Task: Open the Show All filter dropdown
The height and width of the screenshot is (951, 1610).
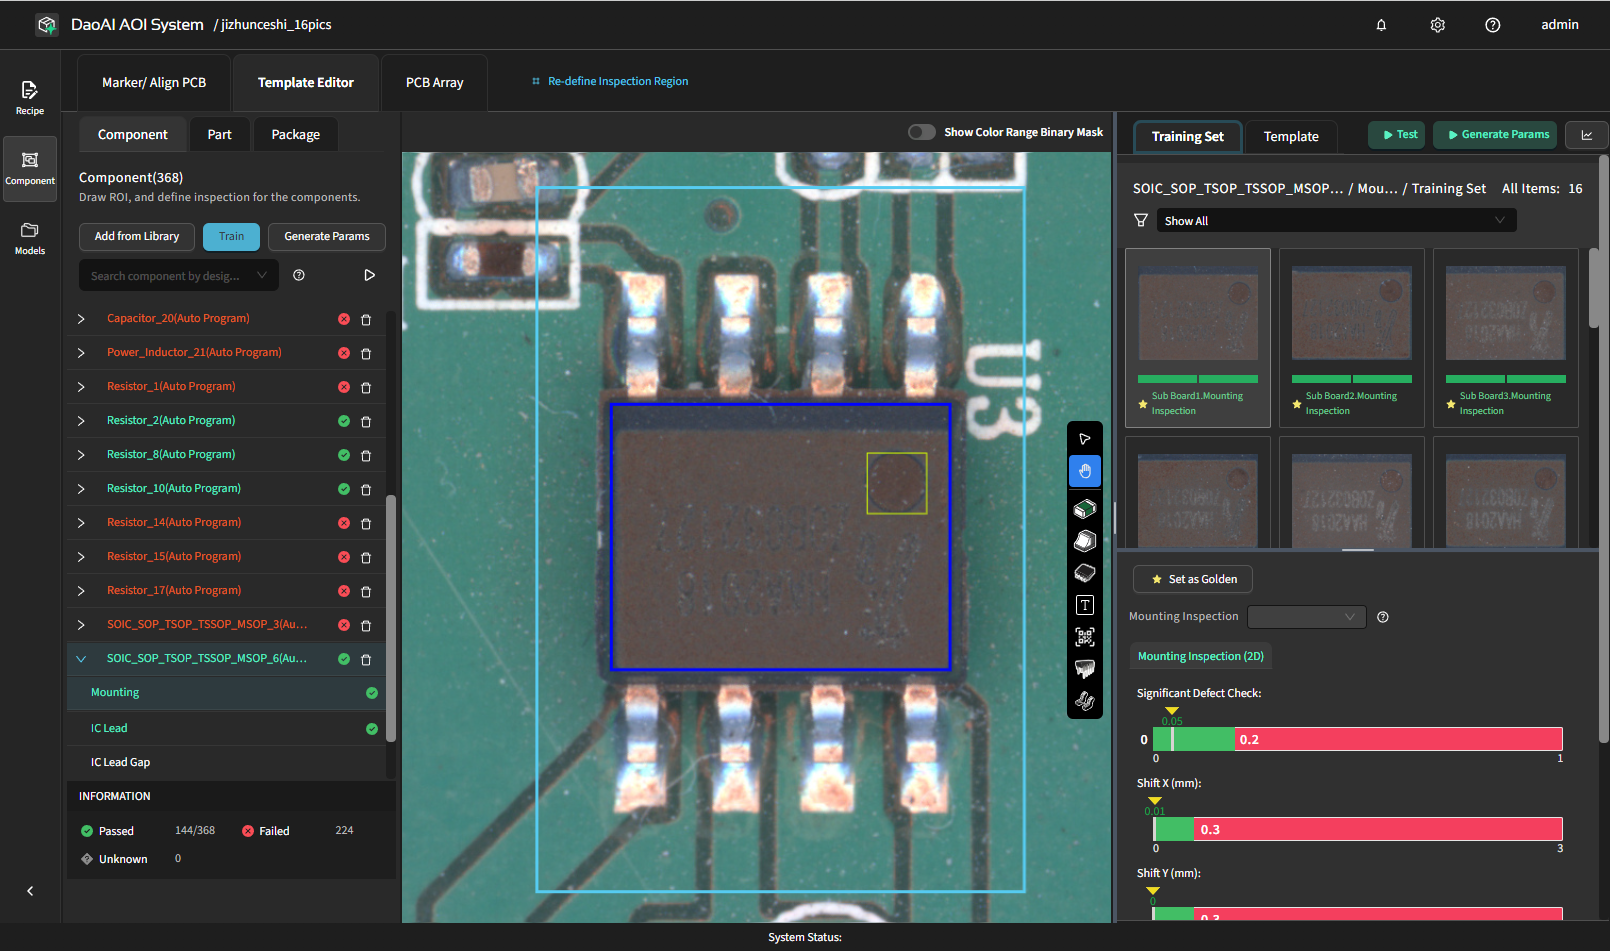Action: (x=1335, y=220)
